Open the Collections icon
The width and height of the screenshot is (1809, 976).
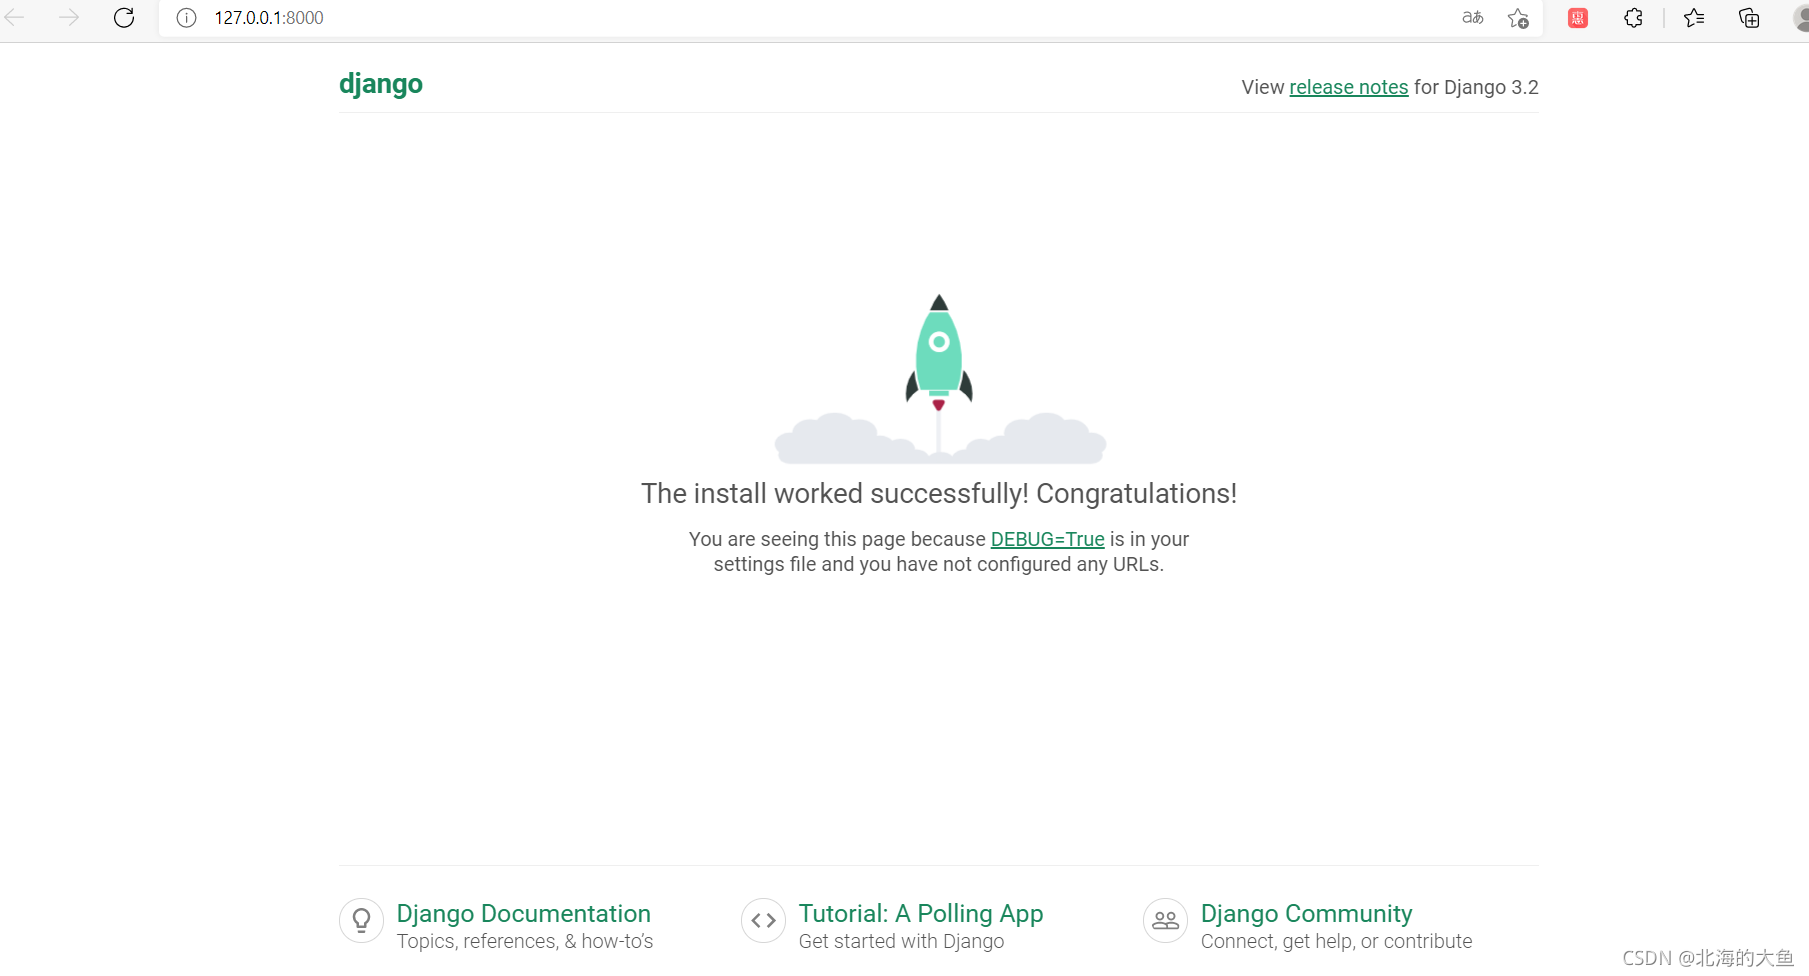tap(1749, 18)
